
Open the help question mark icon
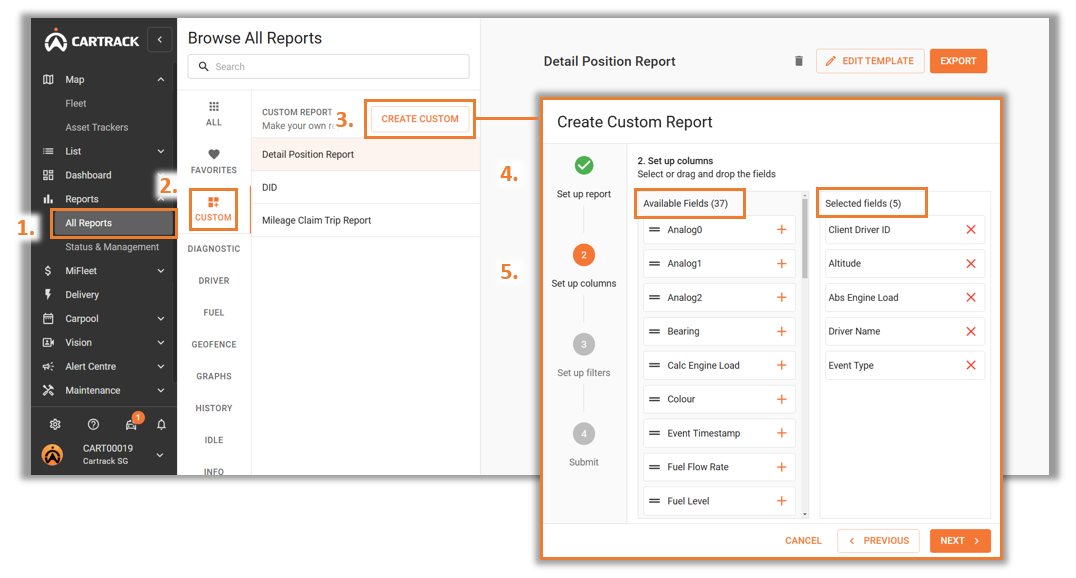tap(93, 424)
